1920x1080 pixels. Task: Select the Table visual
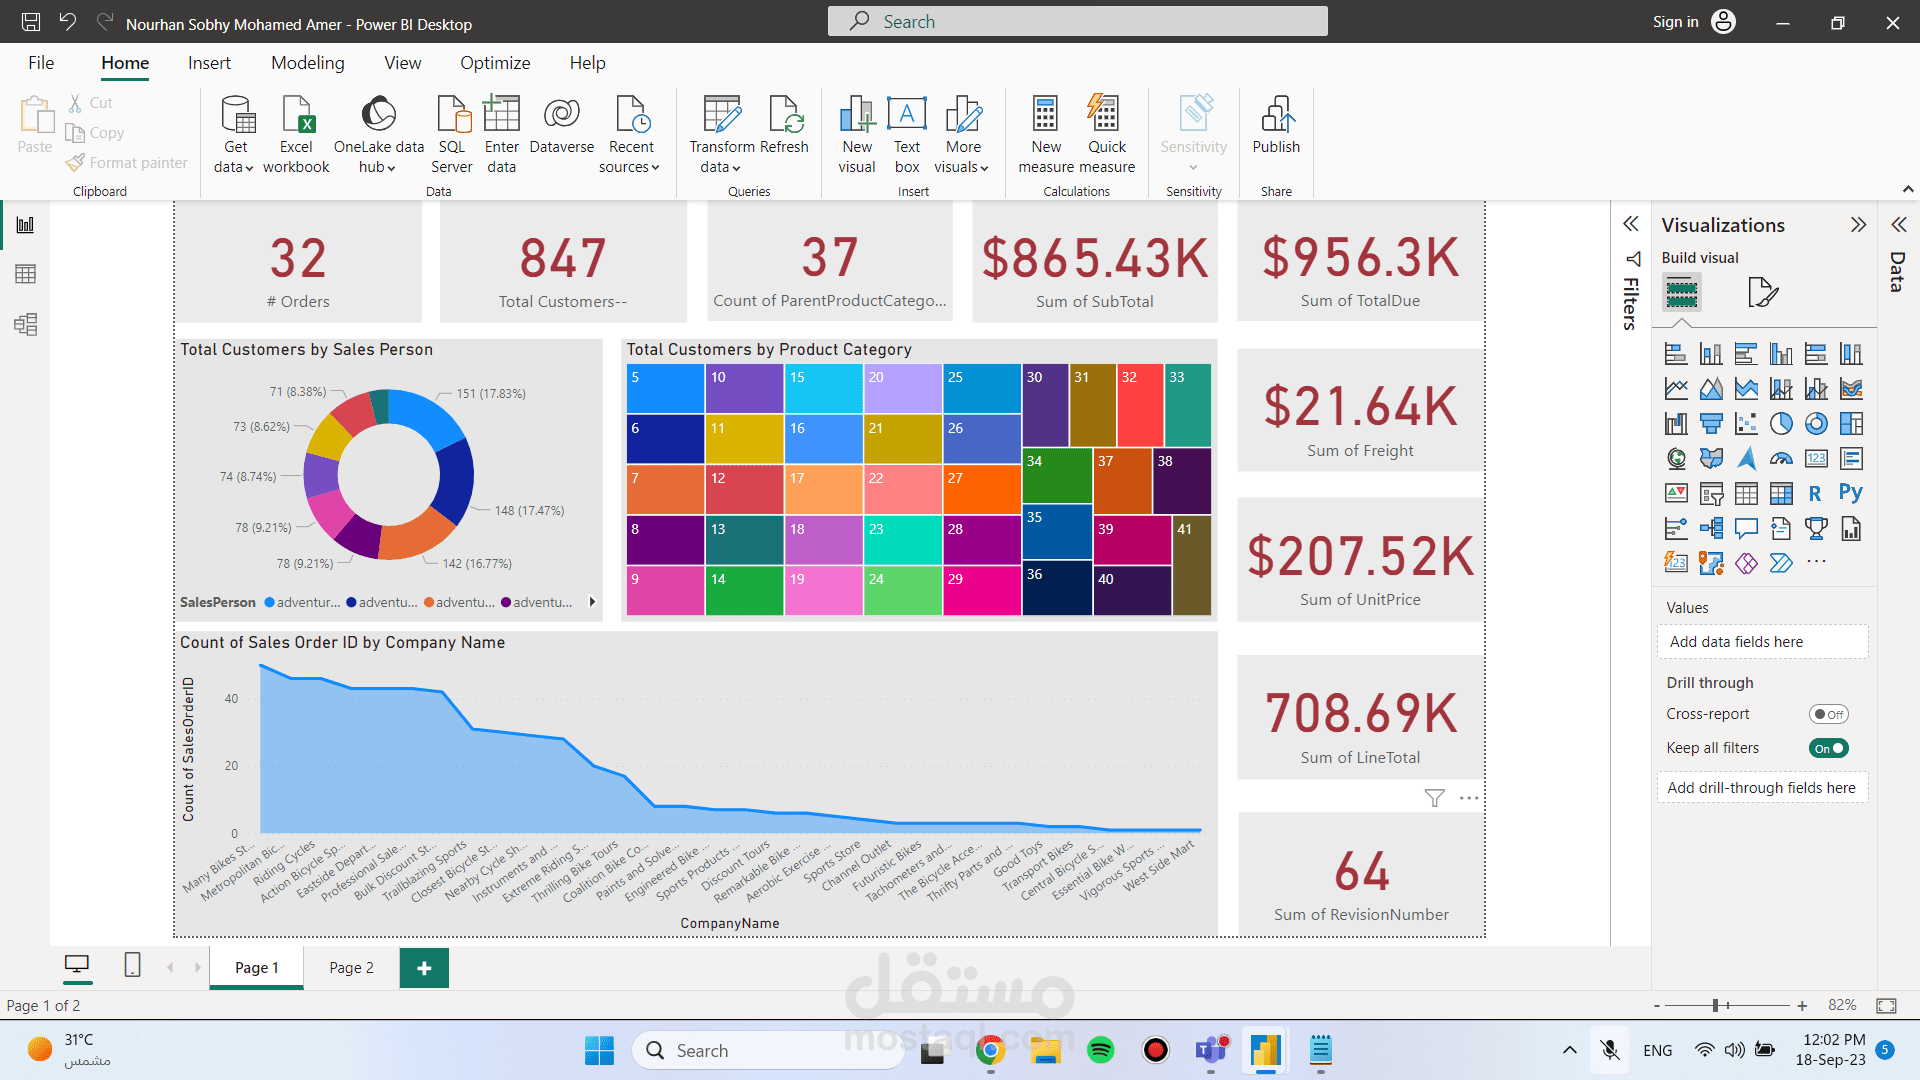coord(1746,494)
